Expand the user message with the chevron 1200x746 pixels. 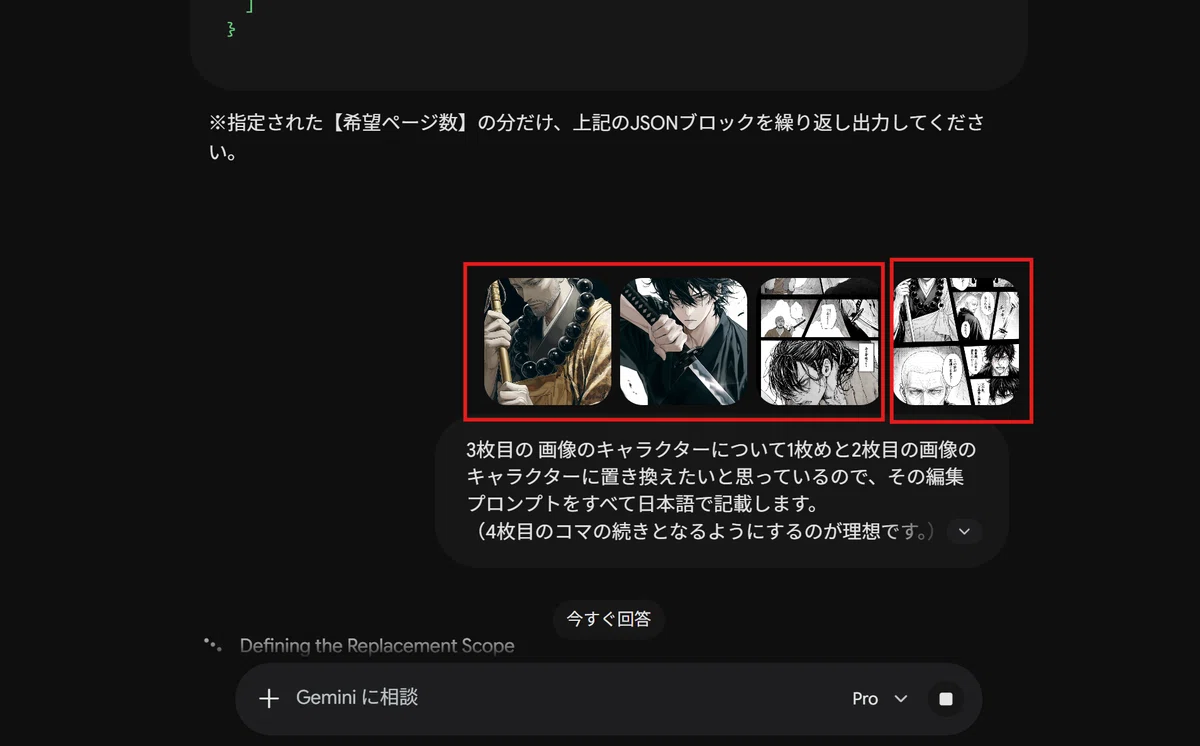(964, 531)
